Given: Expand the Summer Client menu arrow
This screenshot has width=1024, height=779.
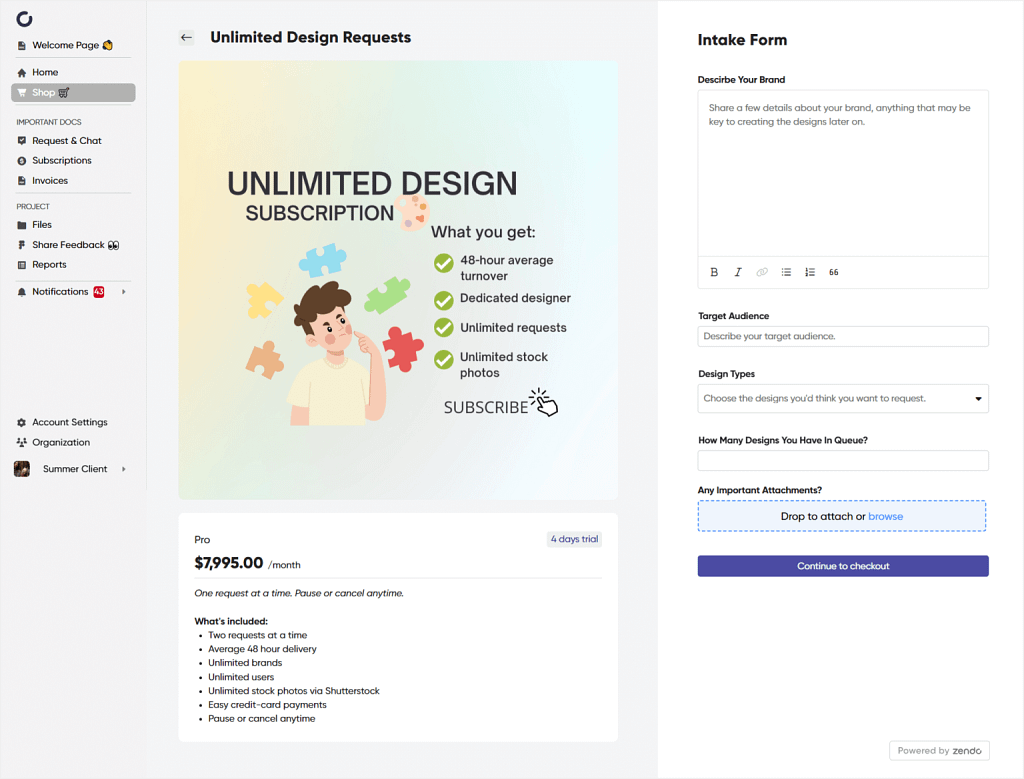Looking at the screenshot, I should [123, 469].
